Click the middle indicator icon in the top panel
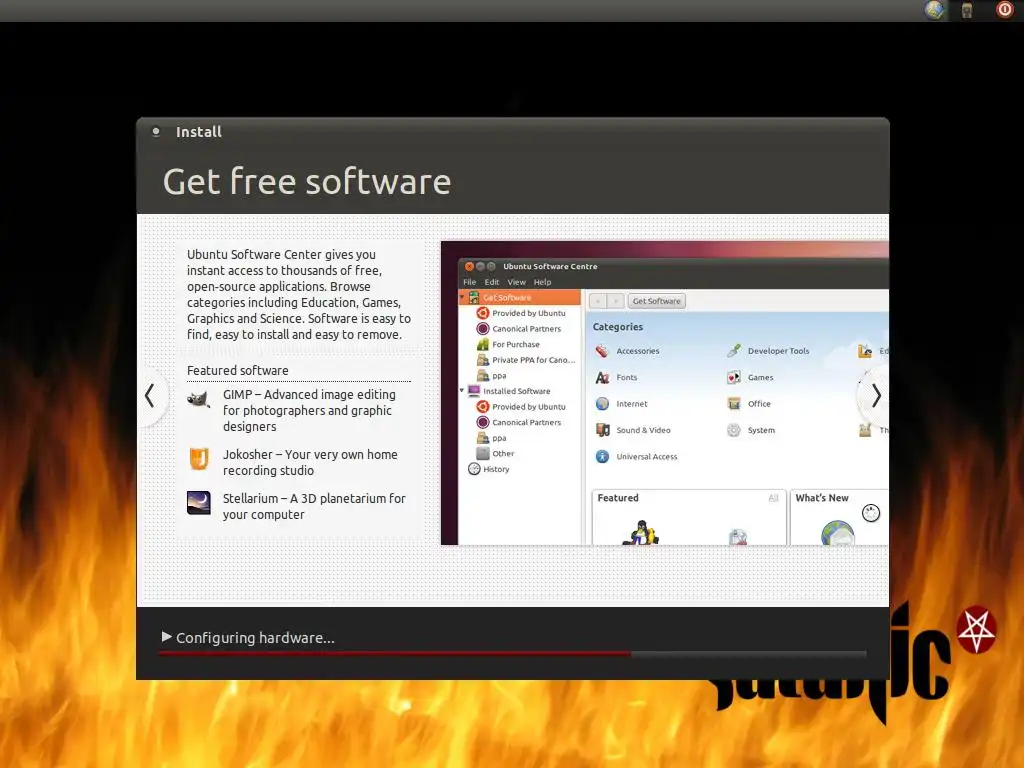 (x=967, y=10)
